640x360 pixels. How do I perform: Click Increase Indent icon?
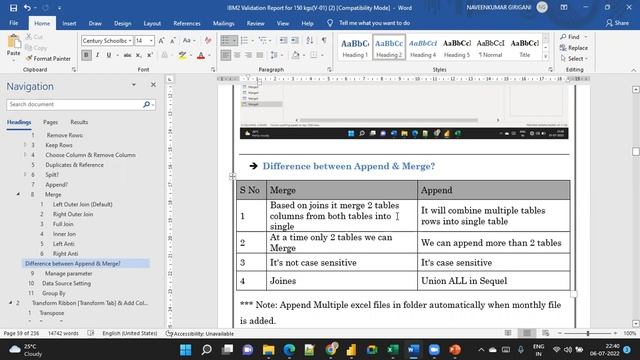tap(295, 40)
